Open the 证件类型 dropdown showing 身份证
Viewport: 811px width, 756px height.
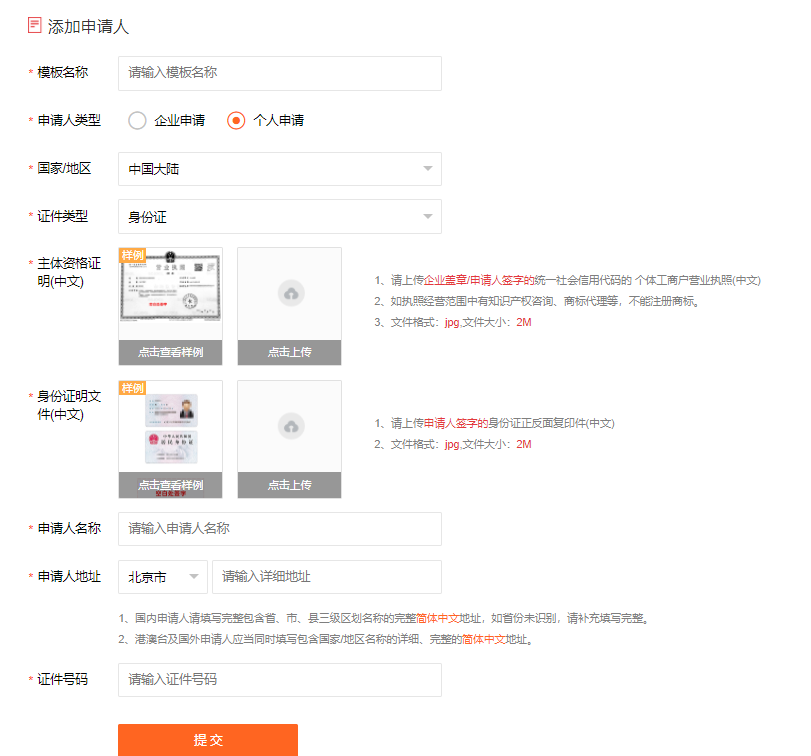(x=280, y=217)
